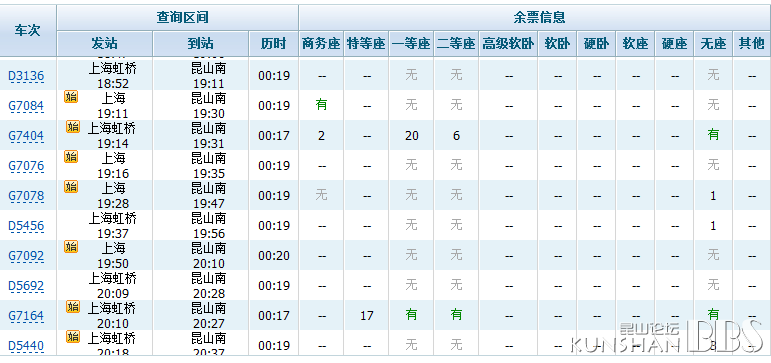This screenshot has height=363, width=771.
Task: Click departure 上海虹桥 18:52 for D3136
Action: pyautogui.click(x=113, y=76)
